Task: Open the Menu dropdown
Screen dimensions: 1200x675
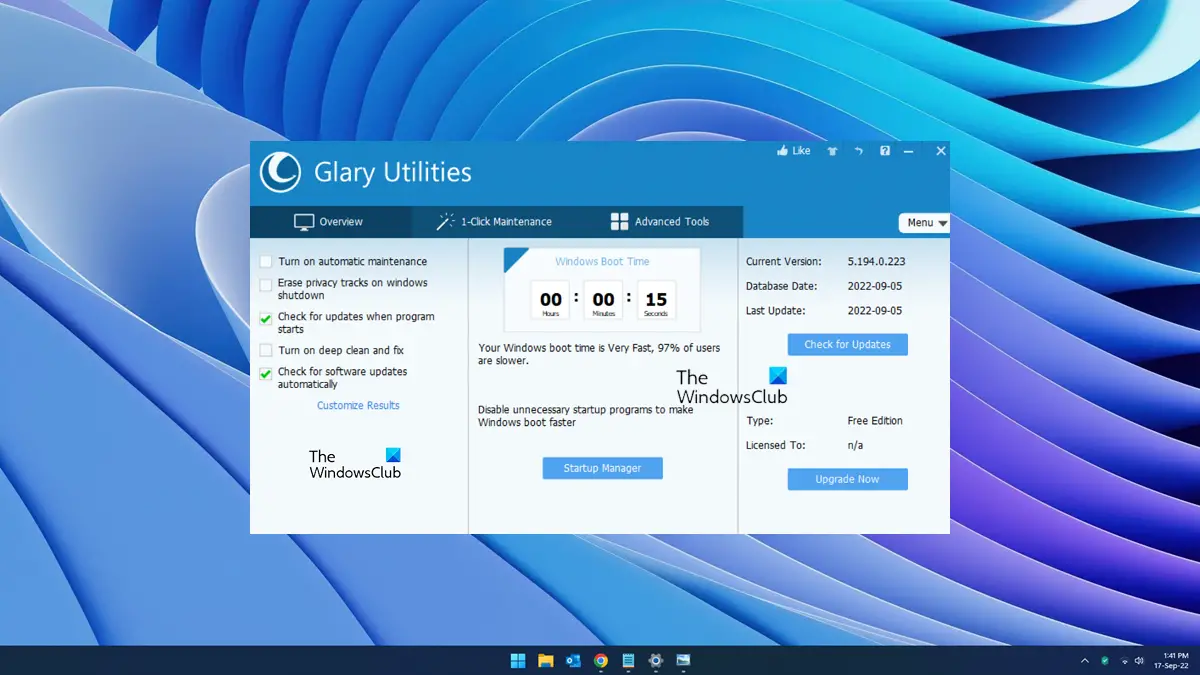Action: [924, 223]
